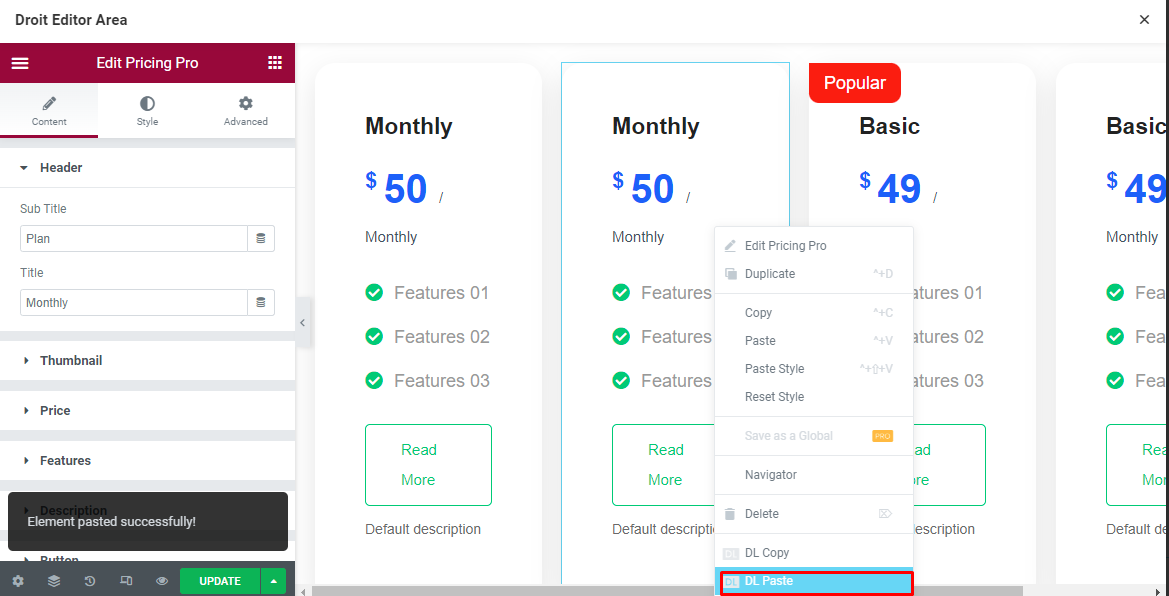Open page settings gear icon

pos(18,581)
